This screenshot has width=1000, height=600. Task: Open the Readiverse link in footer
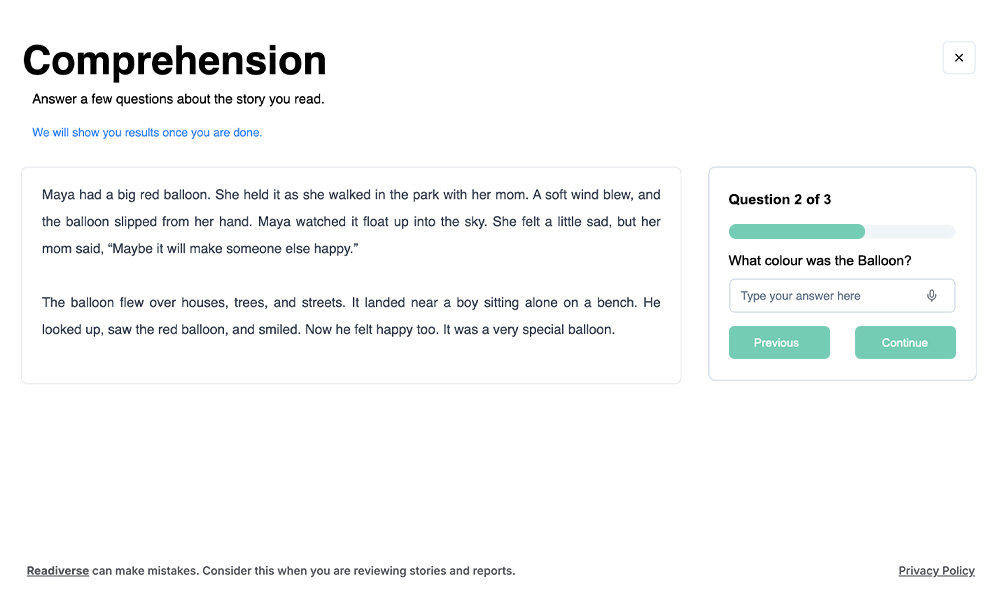tap(57, 571)
